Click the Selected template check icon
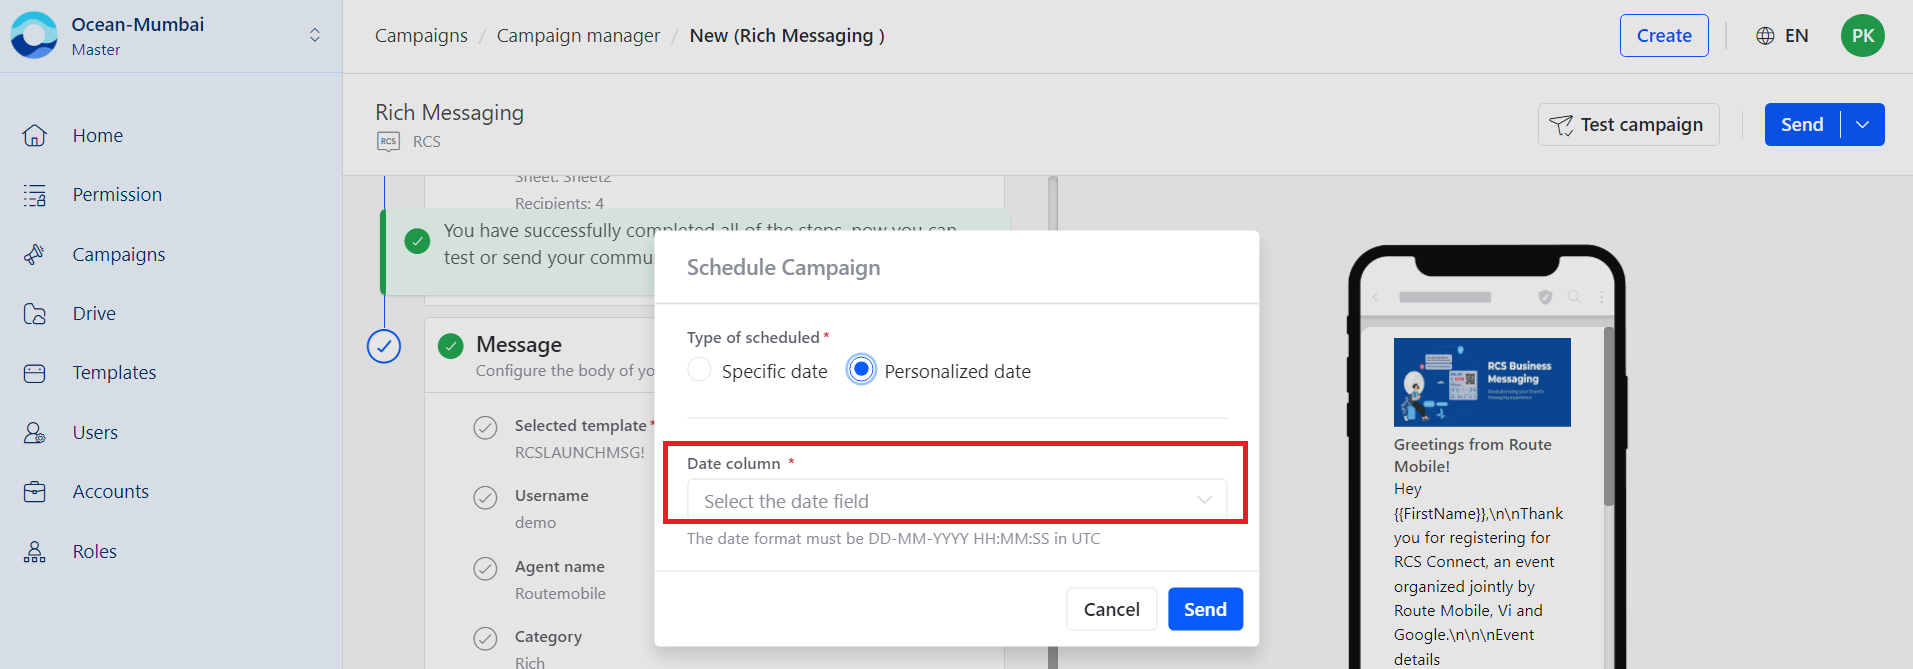1913x669 pixels. [485, 428]
